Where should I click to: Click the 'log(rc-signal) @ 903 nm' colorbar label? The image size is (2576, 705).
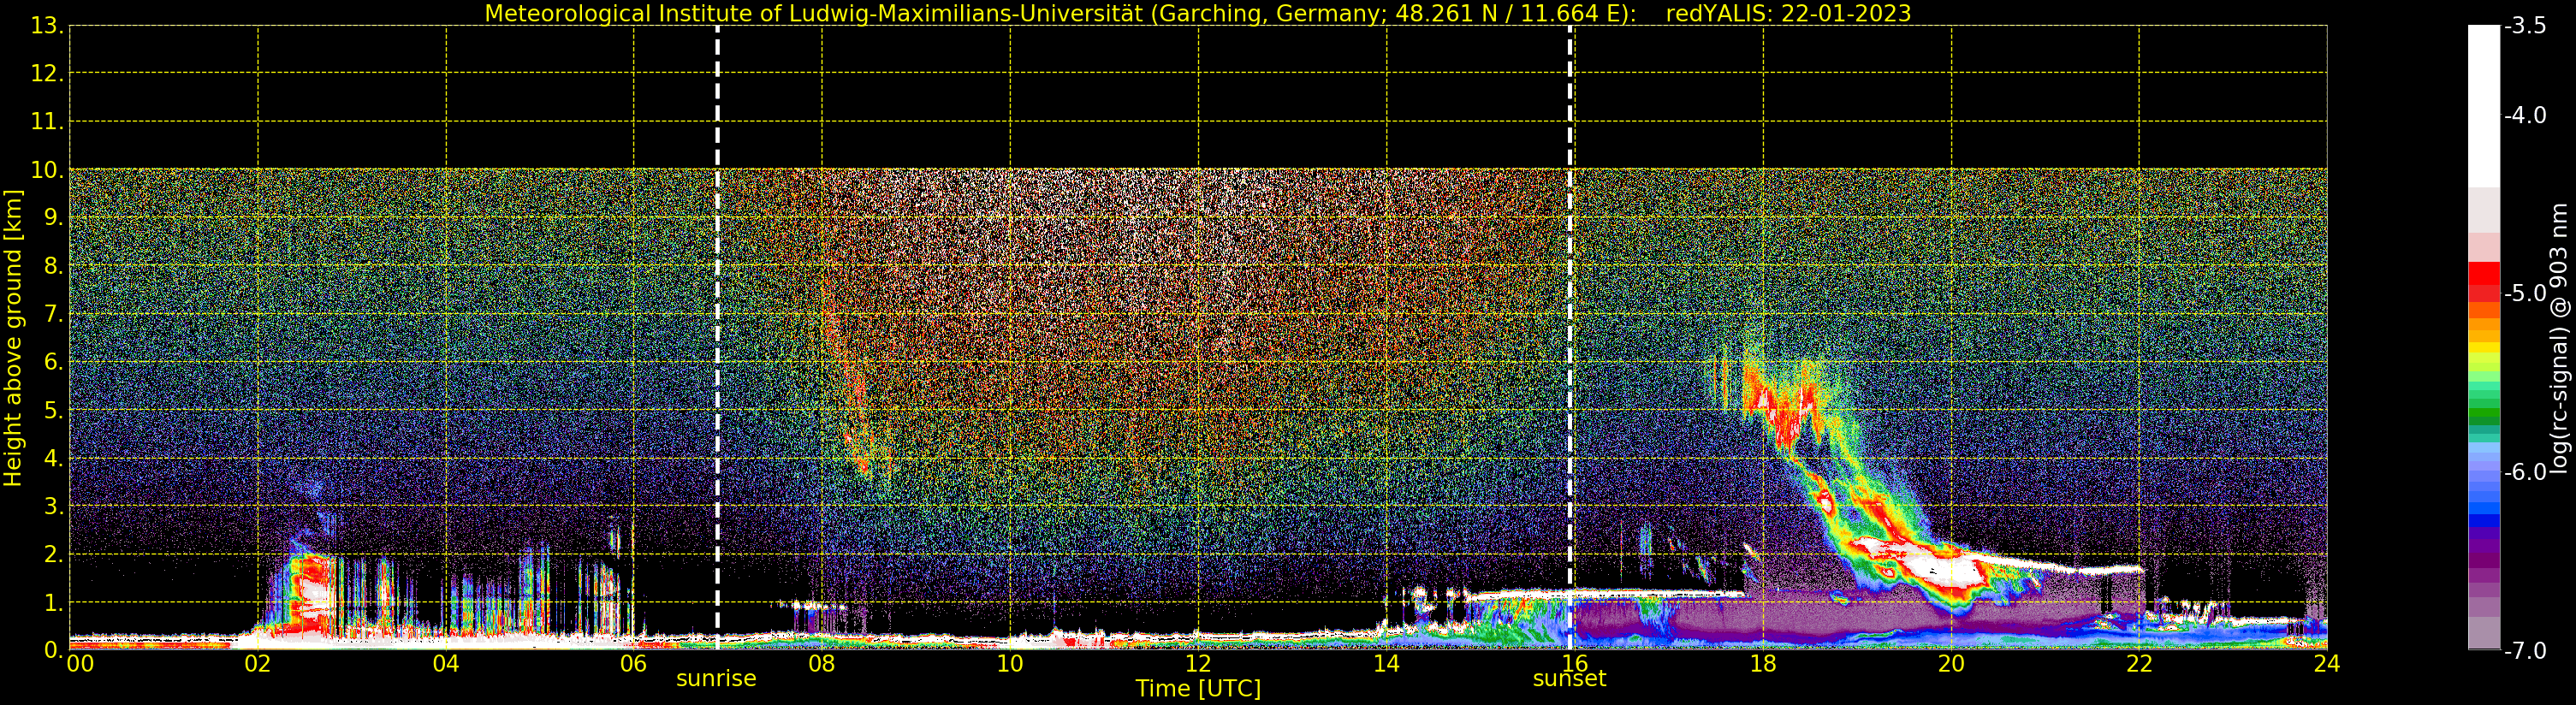2559,338
